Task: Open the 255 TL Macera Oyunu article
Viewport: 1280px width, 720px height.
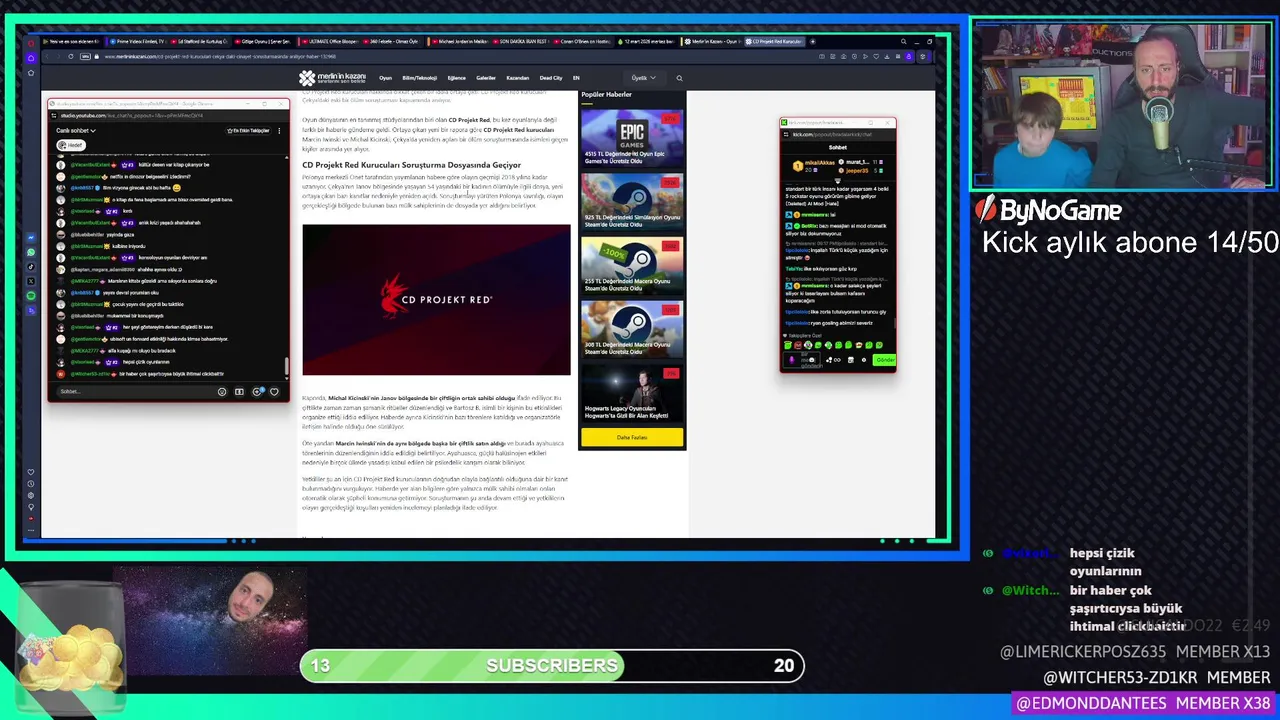Action: (x=632, y=264)
